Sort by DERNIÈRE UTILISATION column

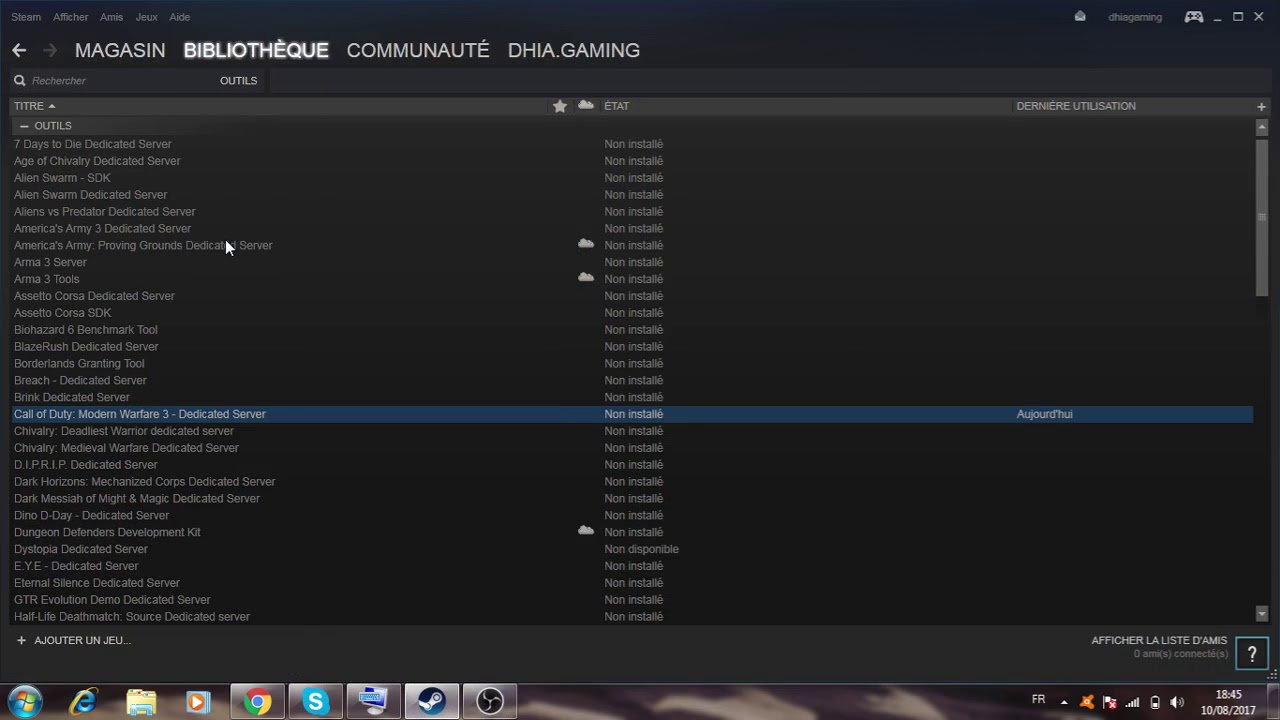(1076, 106)
